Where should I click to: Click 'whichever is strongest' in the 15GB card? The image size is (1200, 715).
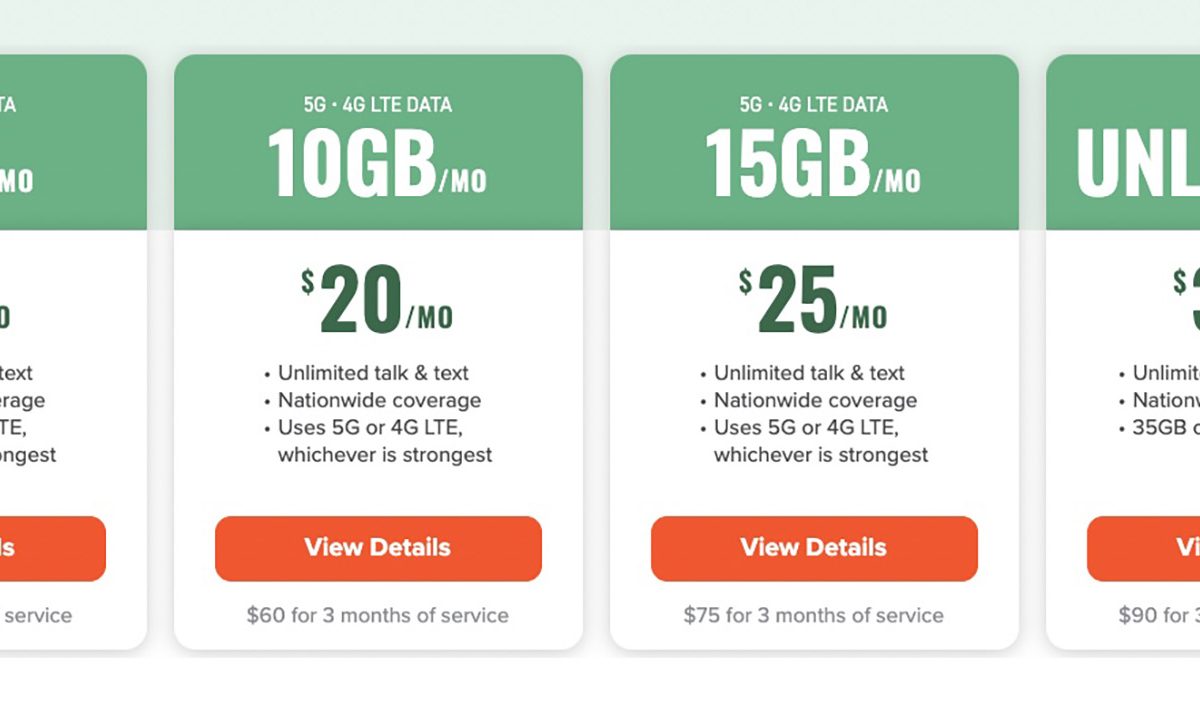coord(821,455)
